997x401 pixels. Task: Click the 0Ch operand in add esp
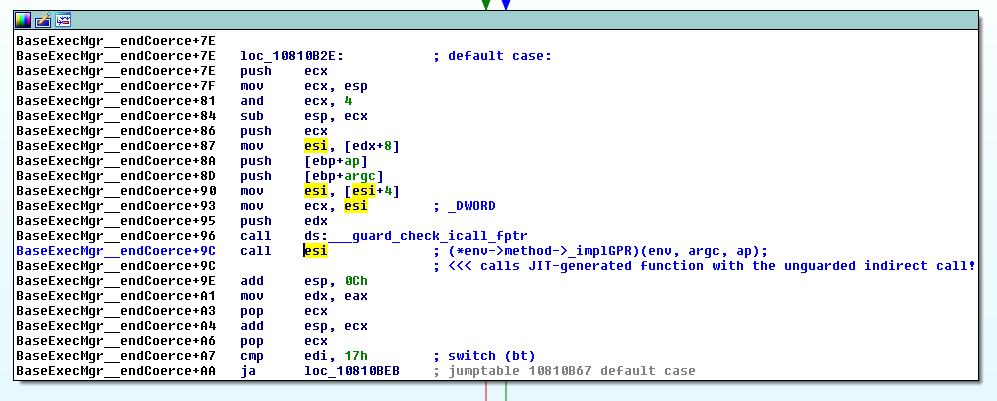click(x=356, y=281)
